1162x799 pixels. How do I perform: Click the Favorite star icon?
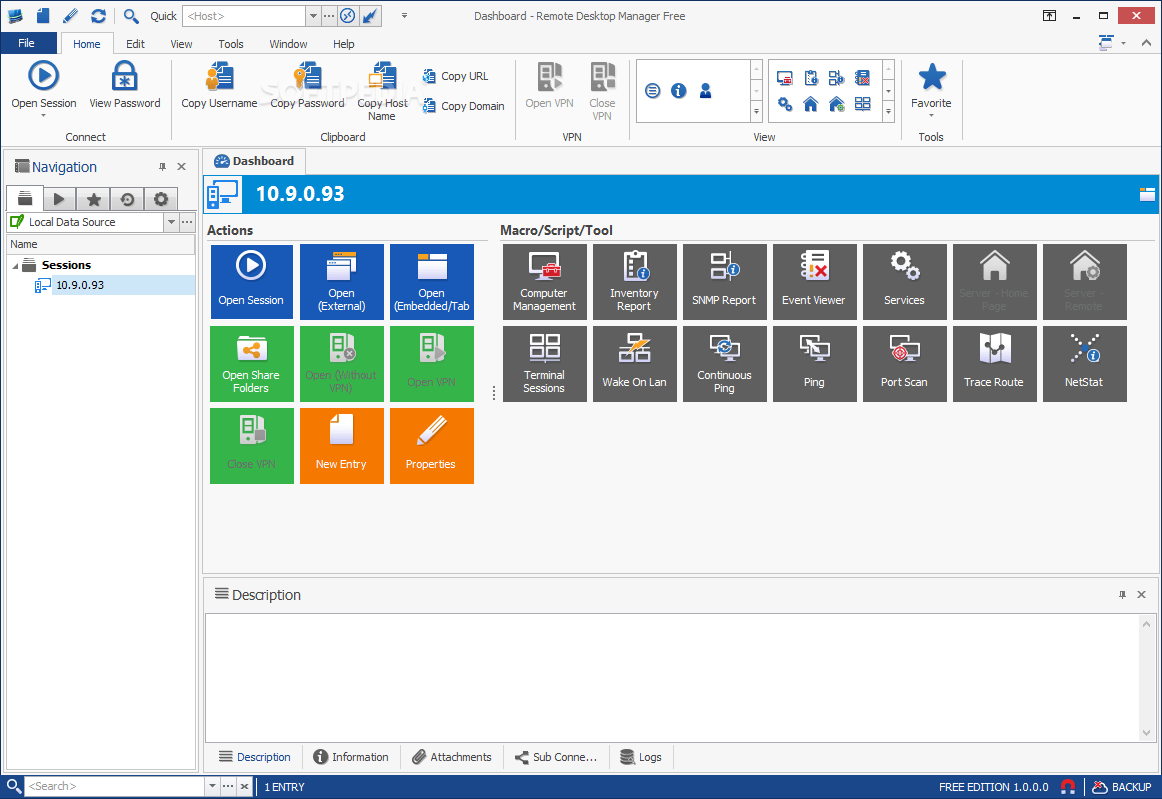pyautogui.click(x=932, y=76)
